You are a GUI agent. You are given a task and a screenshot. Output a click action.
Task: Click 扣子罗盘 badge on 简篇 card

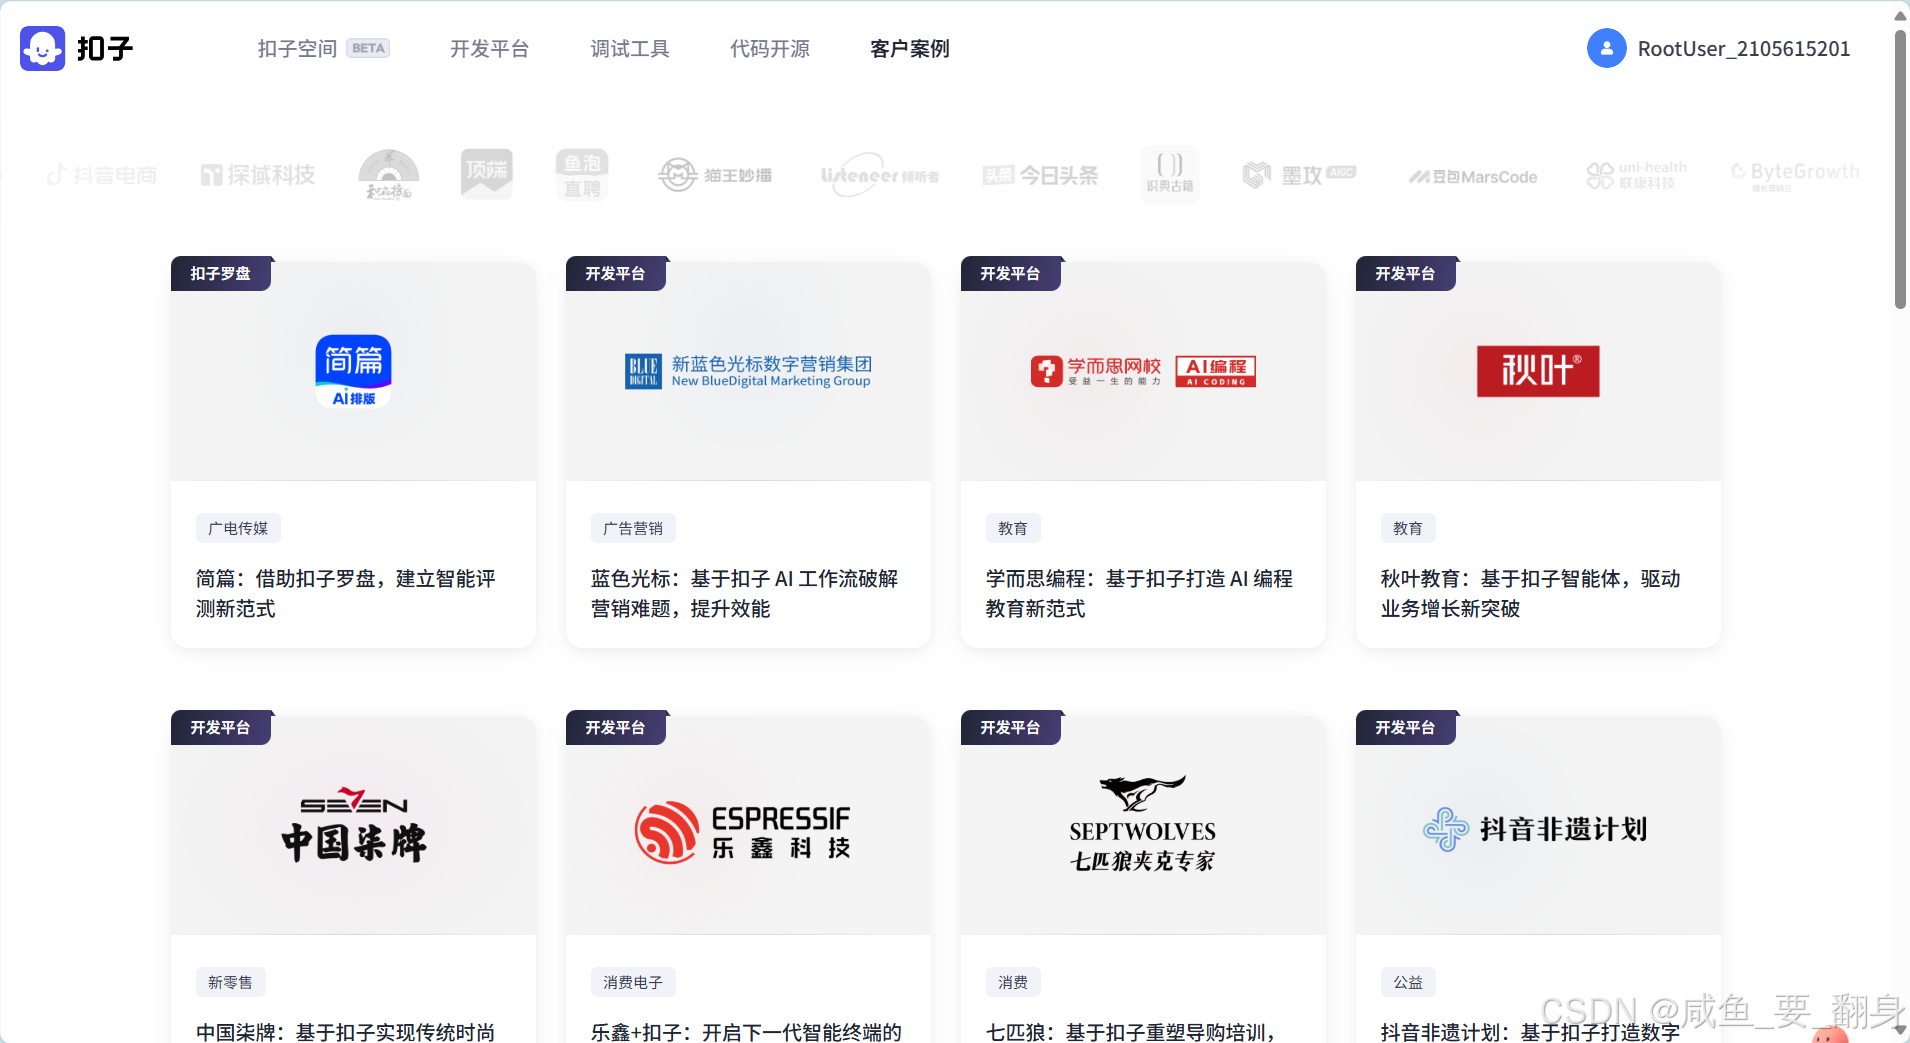(x=221, y=273)
